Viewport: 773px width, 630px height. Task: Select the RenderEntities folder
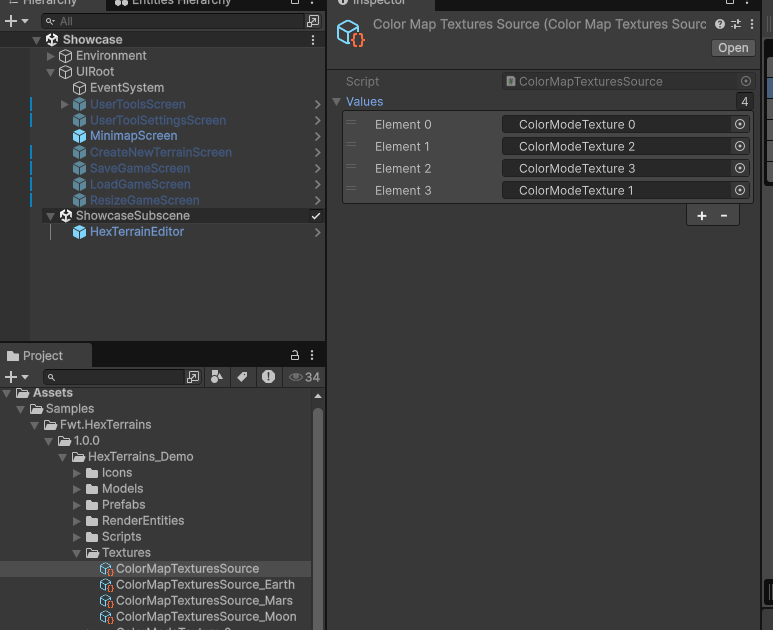click(142, 521)
